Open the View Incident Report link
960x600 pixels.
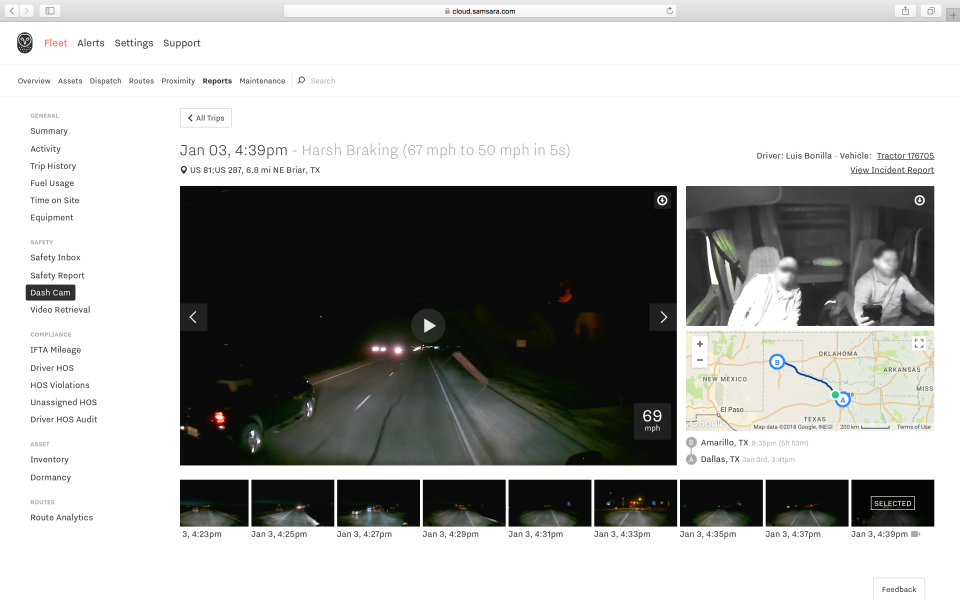[x=891, y=169]
